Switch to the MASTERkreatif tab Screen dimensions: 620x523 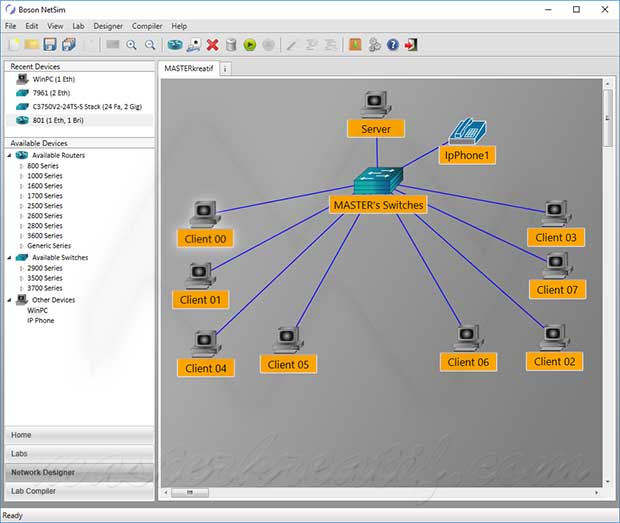pyautogui.click(x=189, y=68)
